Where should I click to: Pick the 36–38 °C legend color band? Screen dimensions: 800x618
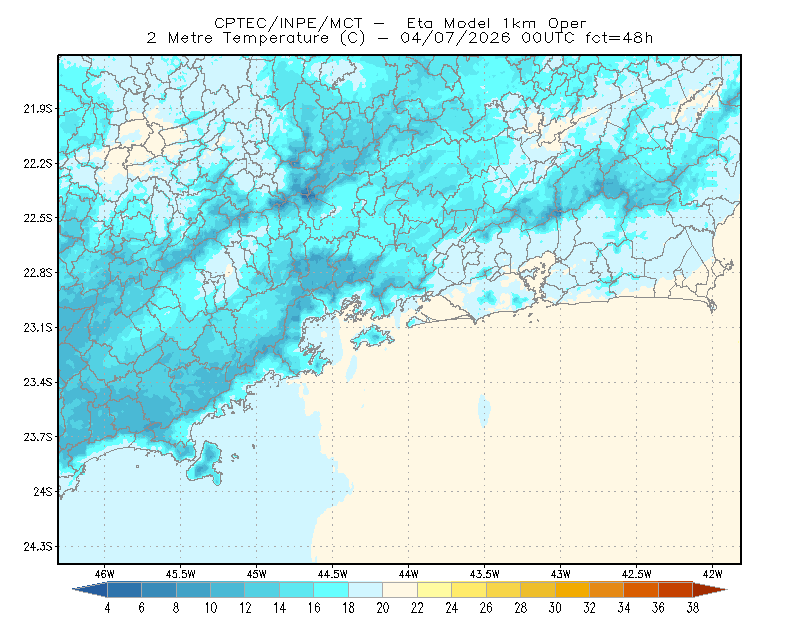tap(676, 590)
